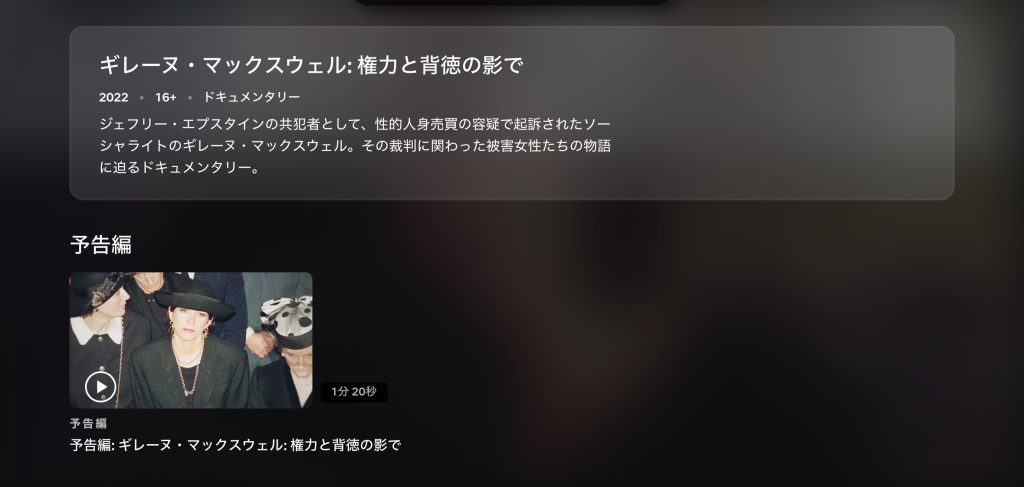Click the dark rounded bar at the top edge

512,2
